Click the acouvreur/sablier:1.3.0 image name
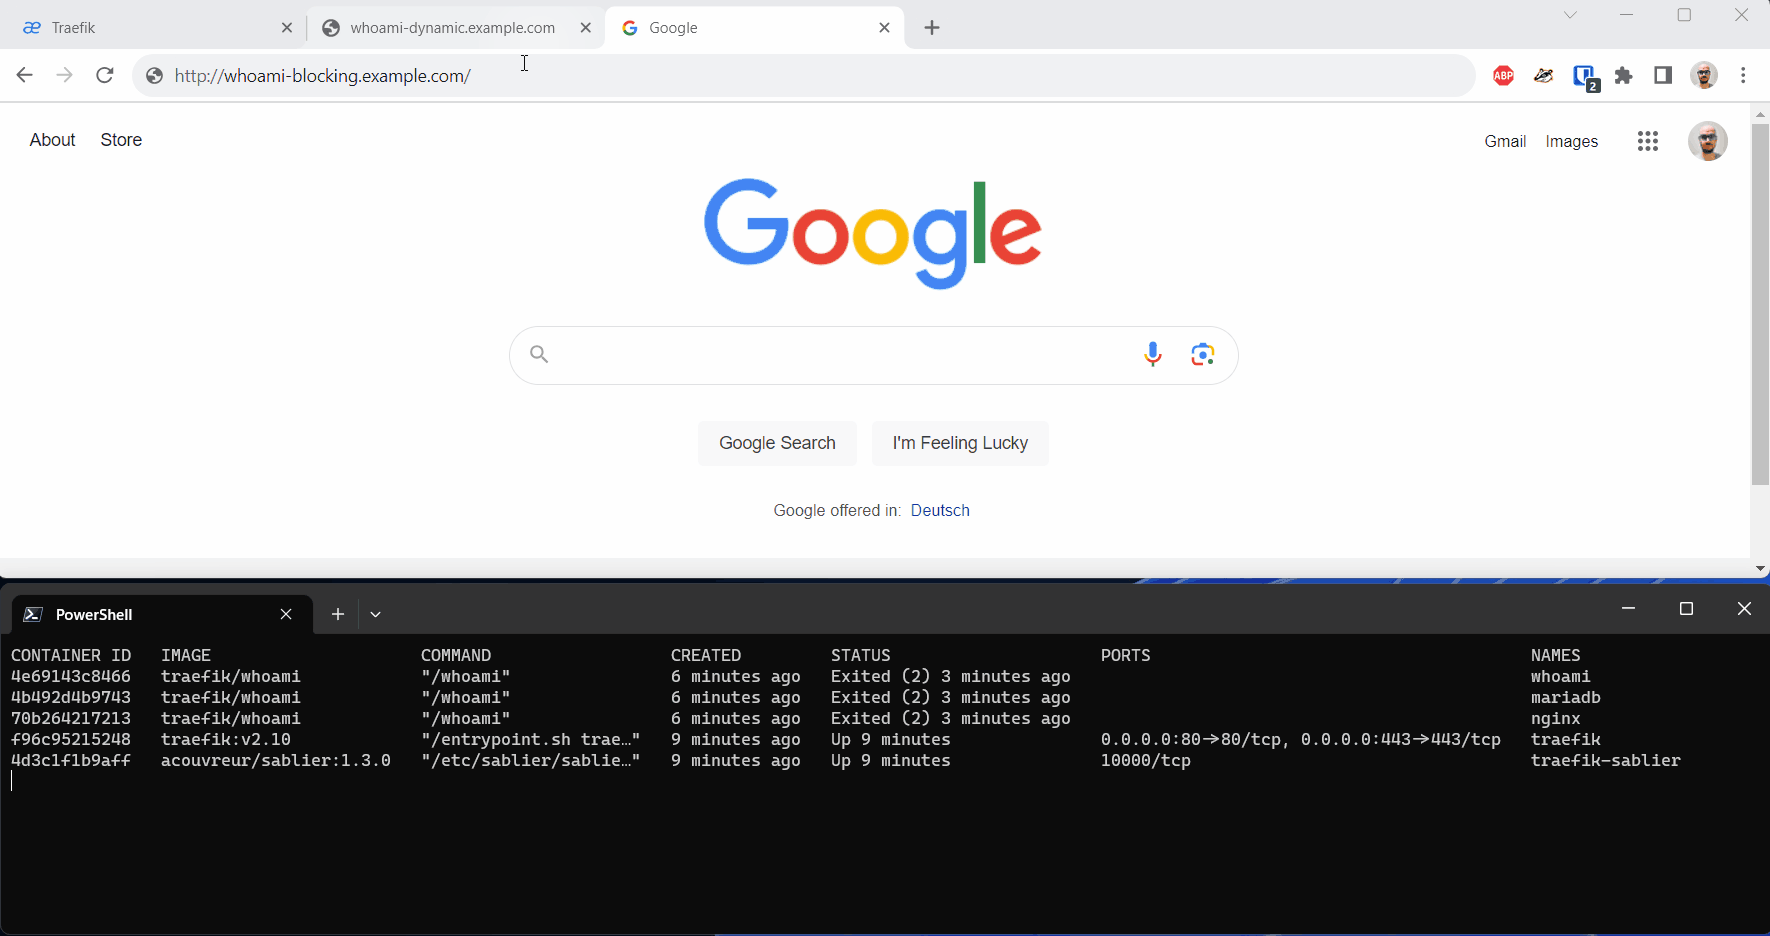Viewport: 1770px width, 936px height. coord(276,760)
